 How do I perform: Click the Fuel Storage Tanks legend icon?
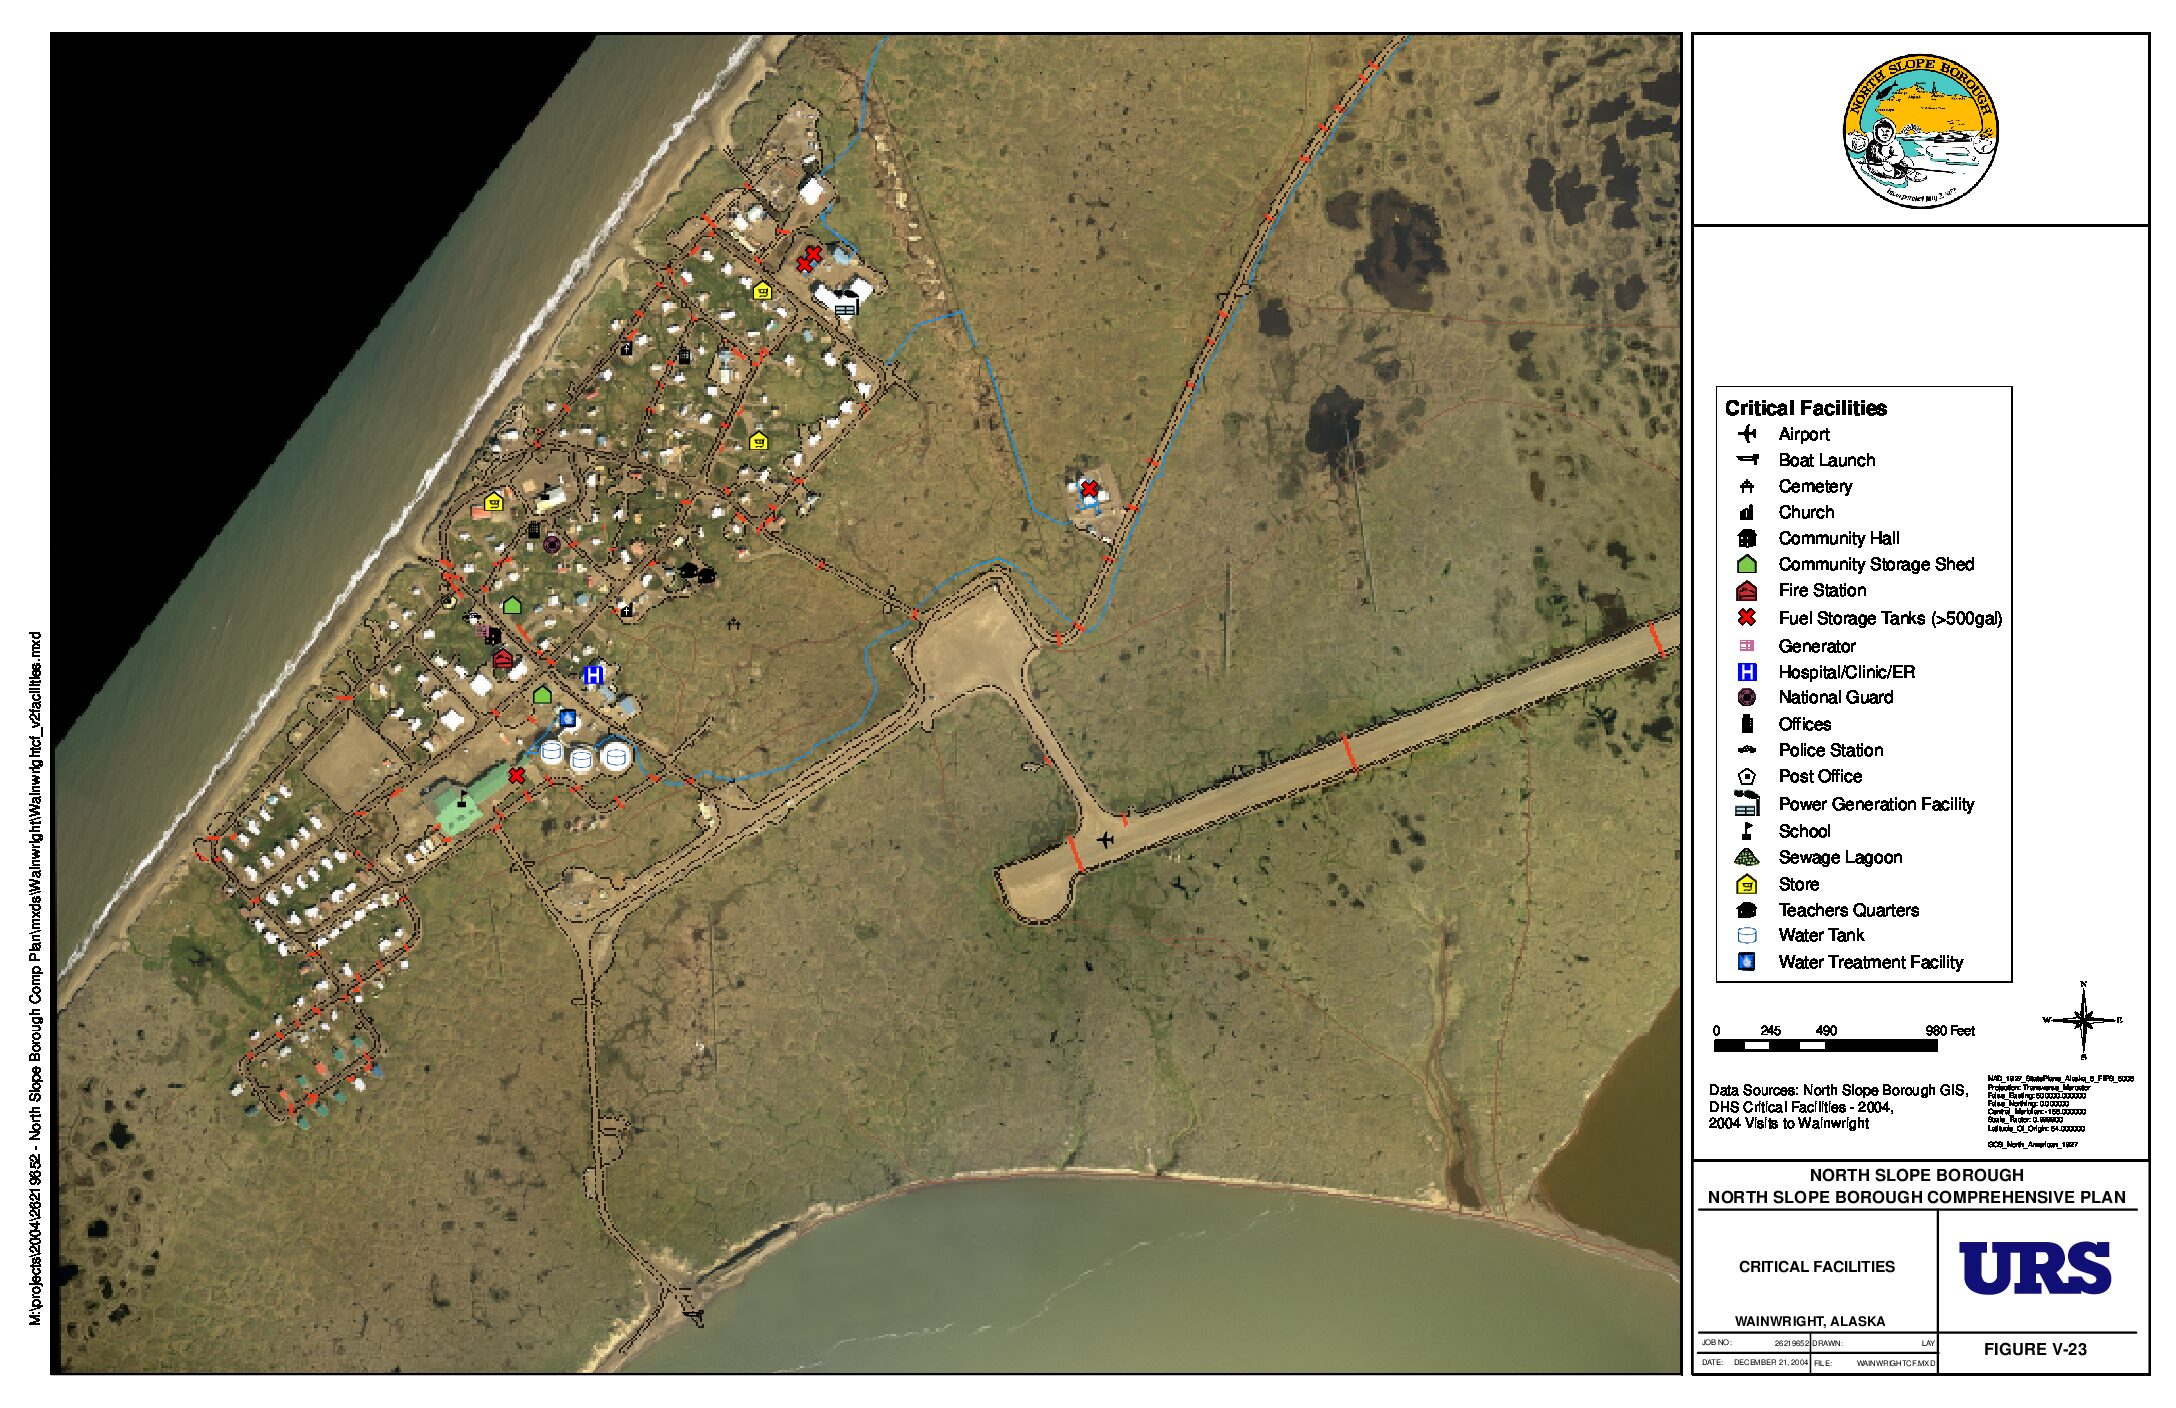coord(1747,618)
